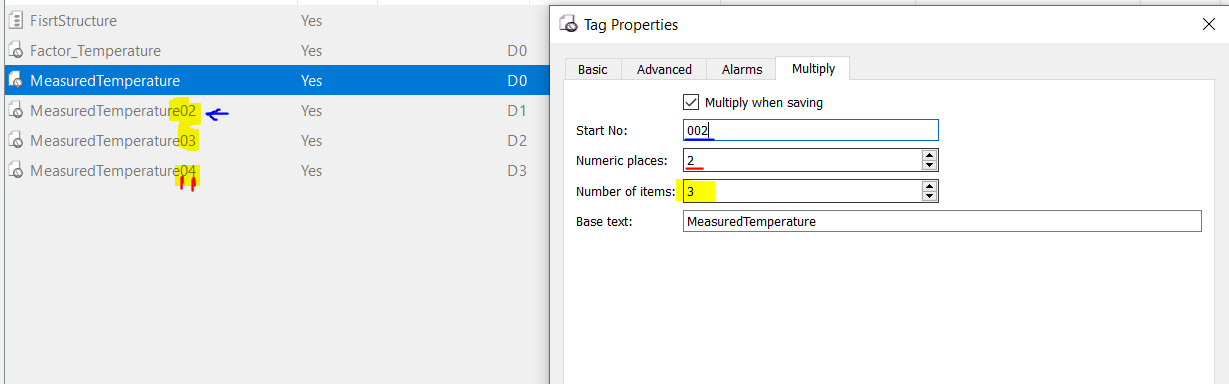Click the FisrtStructure structure icon
1229x384 pixels.
coord(15,21)
